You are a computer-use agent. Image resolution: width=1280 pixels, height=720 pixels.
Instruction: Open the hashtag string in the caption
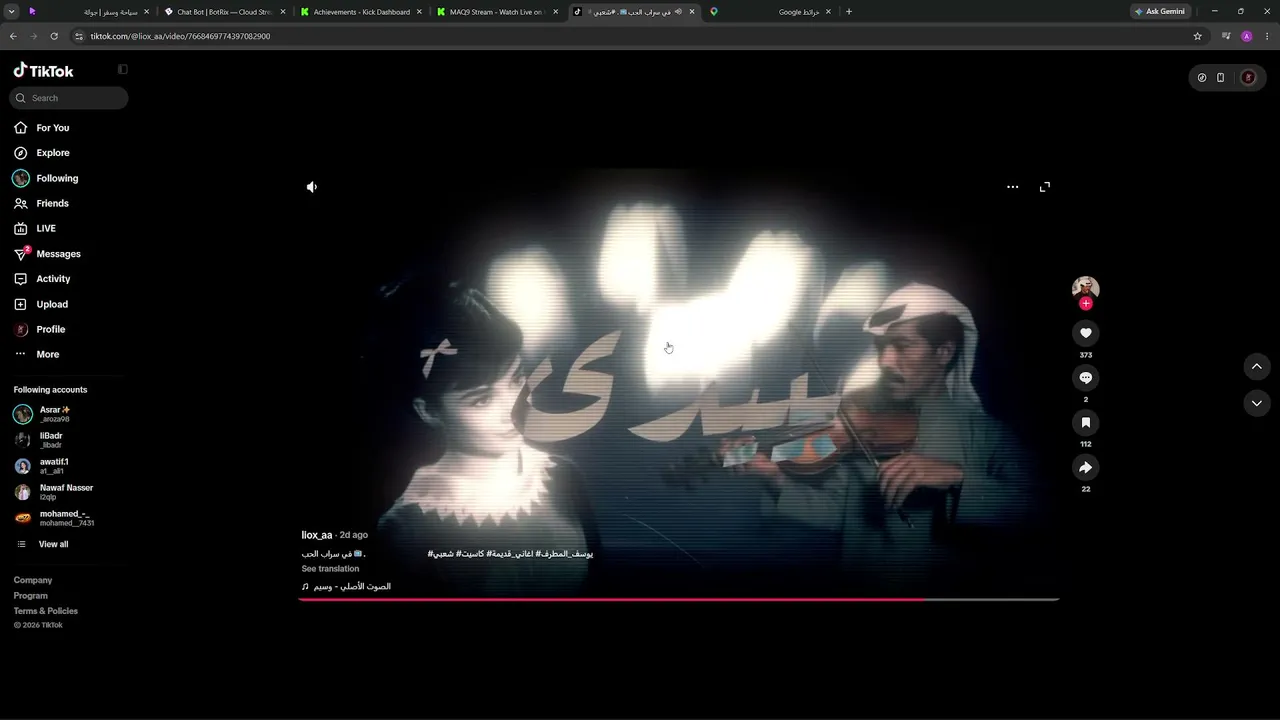(510, 553)
